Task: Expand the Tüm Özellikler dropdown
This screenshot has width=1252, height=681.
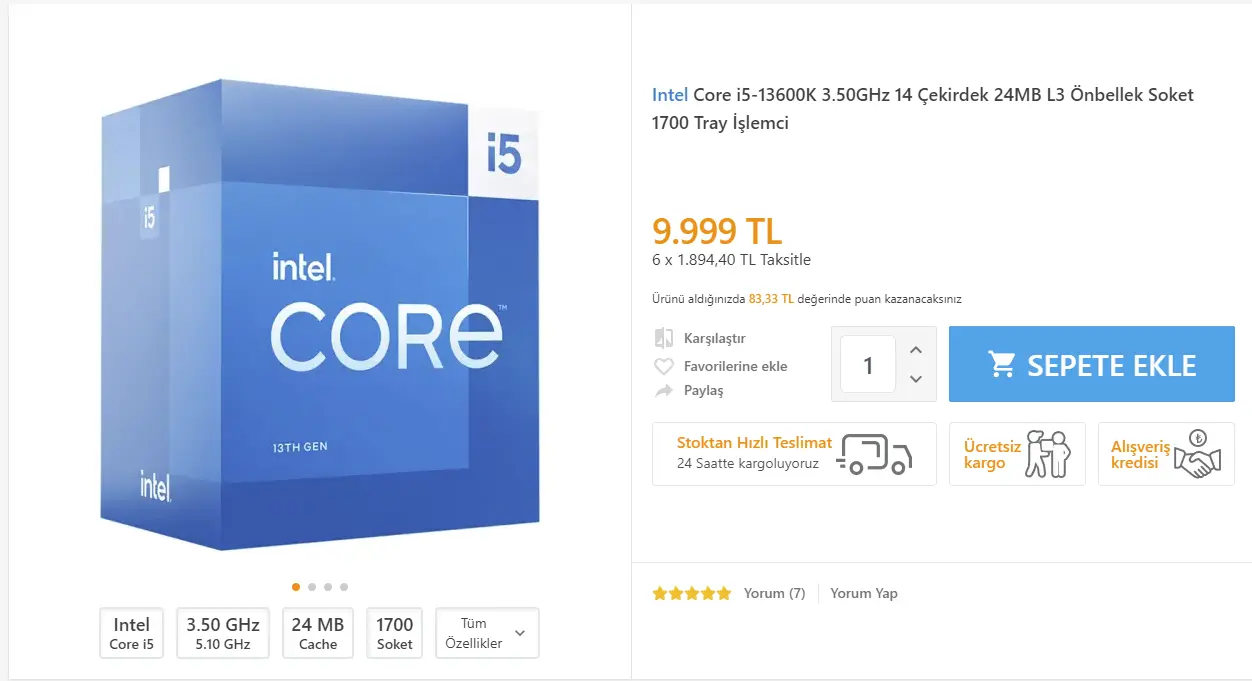Action: [487, 633]
